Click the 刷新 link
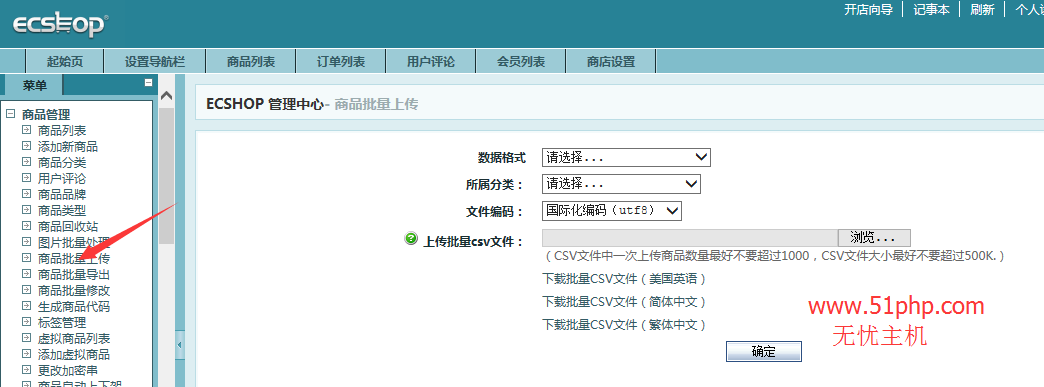Viewport: 1044px width, 387px height. [982, 9]
